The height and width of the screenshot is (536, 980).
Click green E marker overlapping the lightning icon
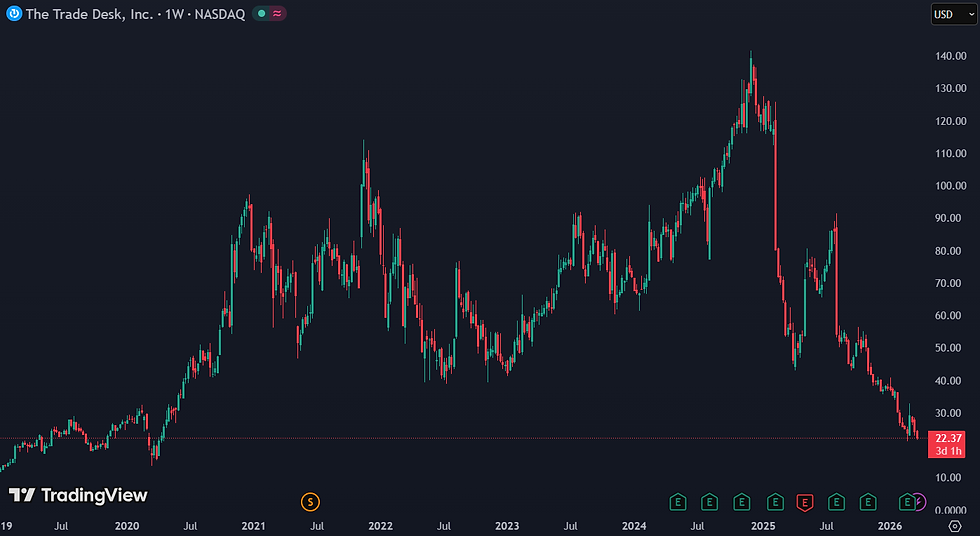click(906, 502)
